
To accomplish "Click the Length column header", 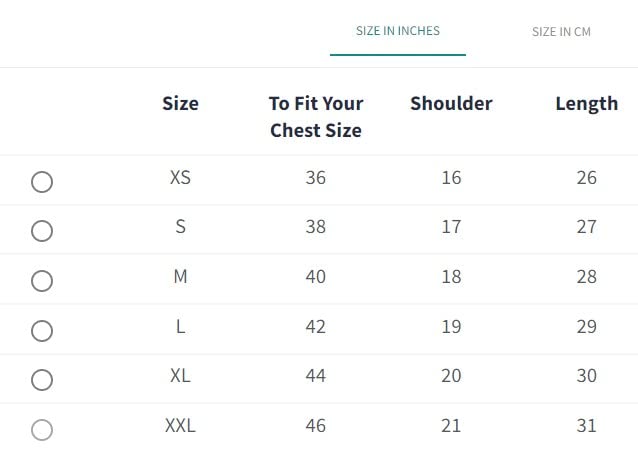I will [586, 103].
